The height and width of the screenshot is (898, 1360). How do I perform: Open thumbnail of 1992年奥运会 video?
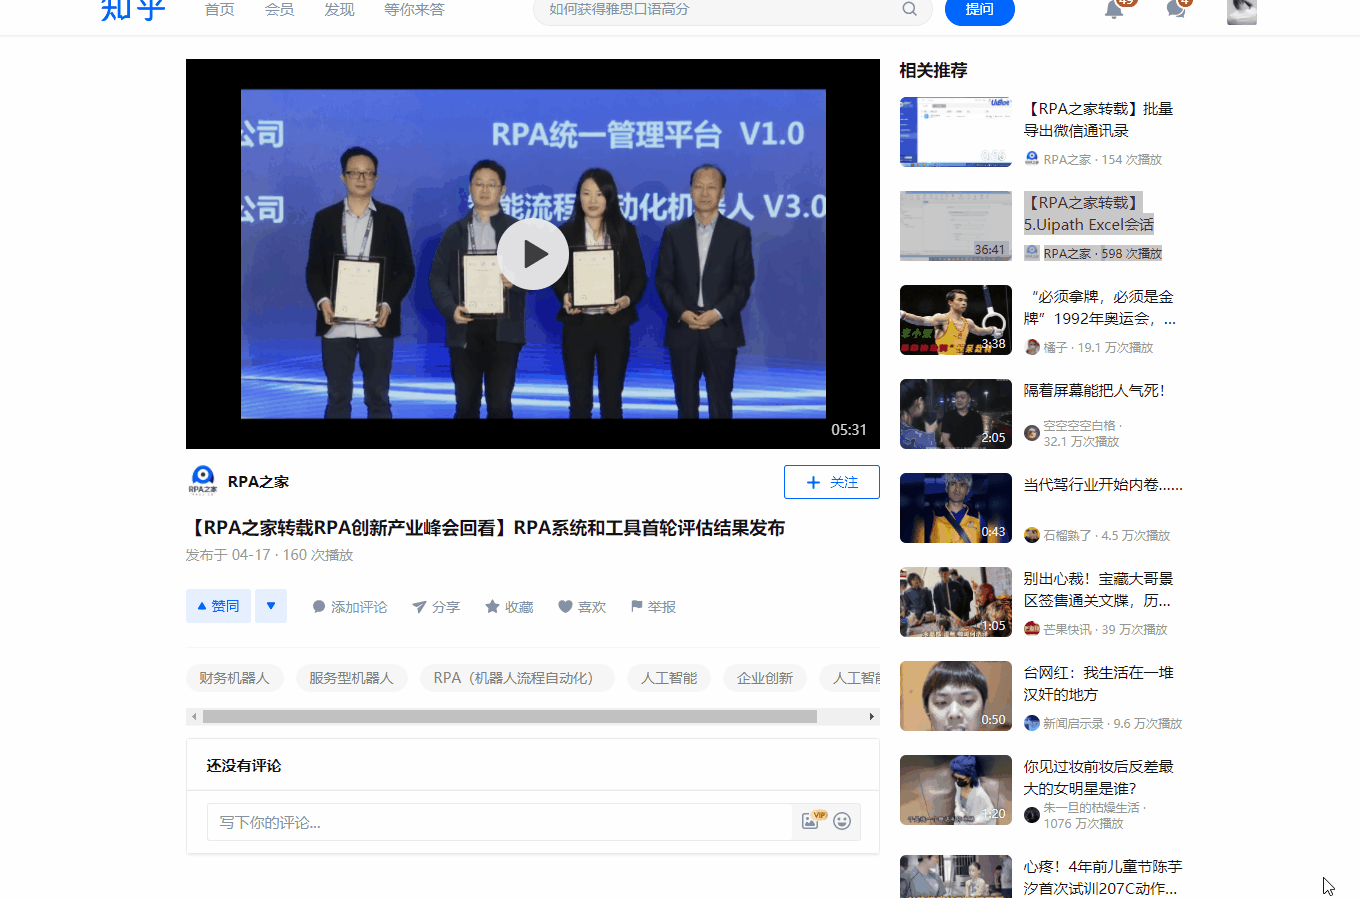pyautogui.click(x=956, y=320)
